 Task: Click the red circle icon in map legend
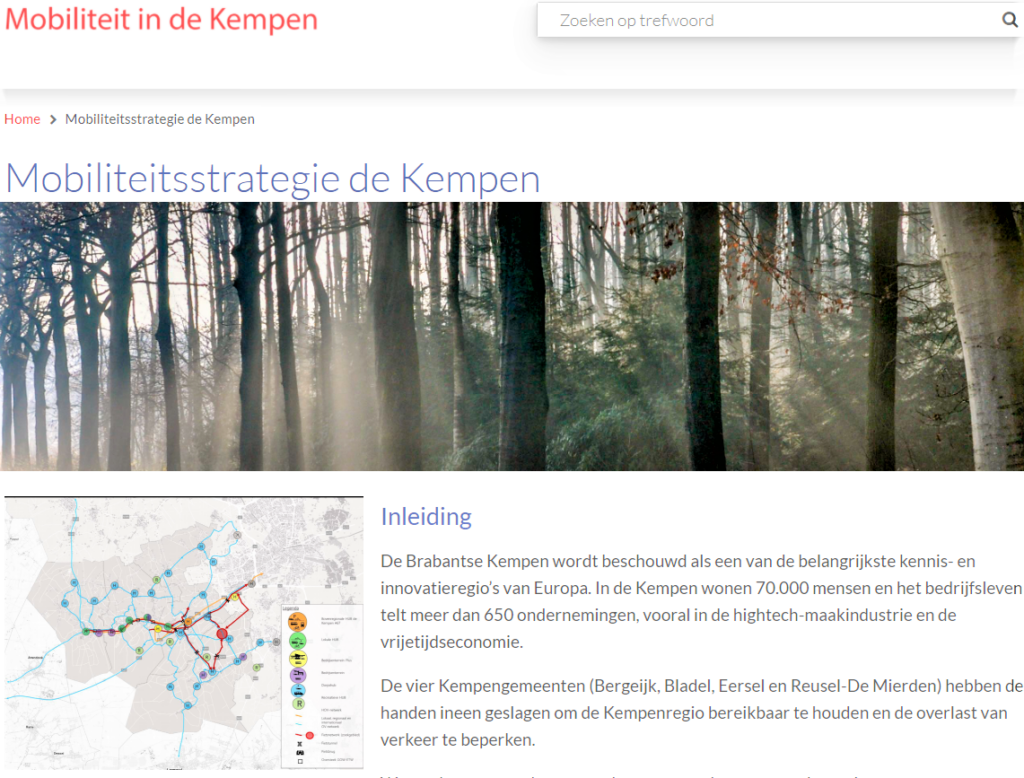coord(309,735)
